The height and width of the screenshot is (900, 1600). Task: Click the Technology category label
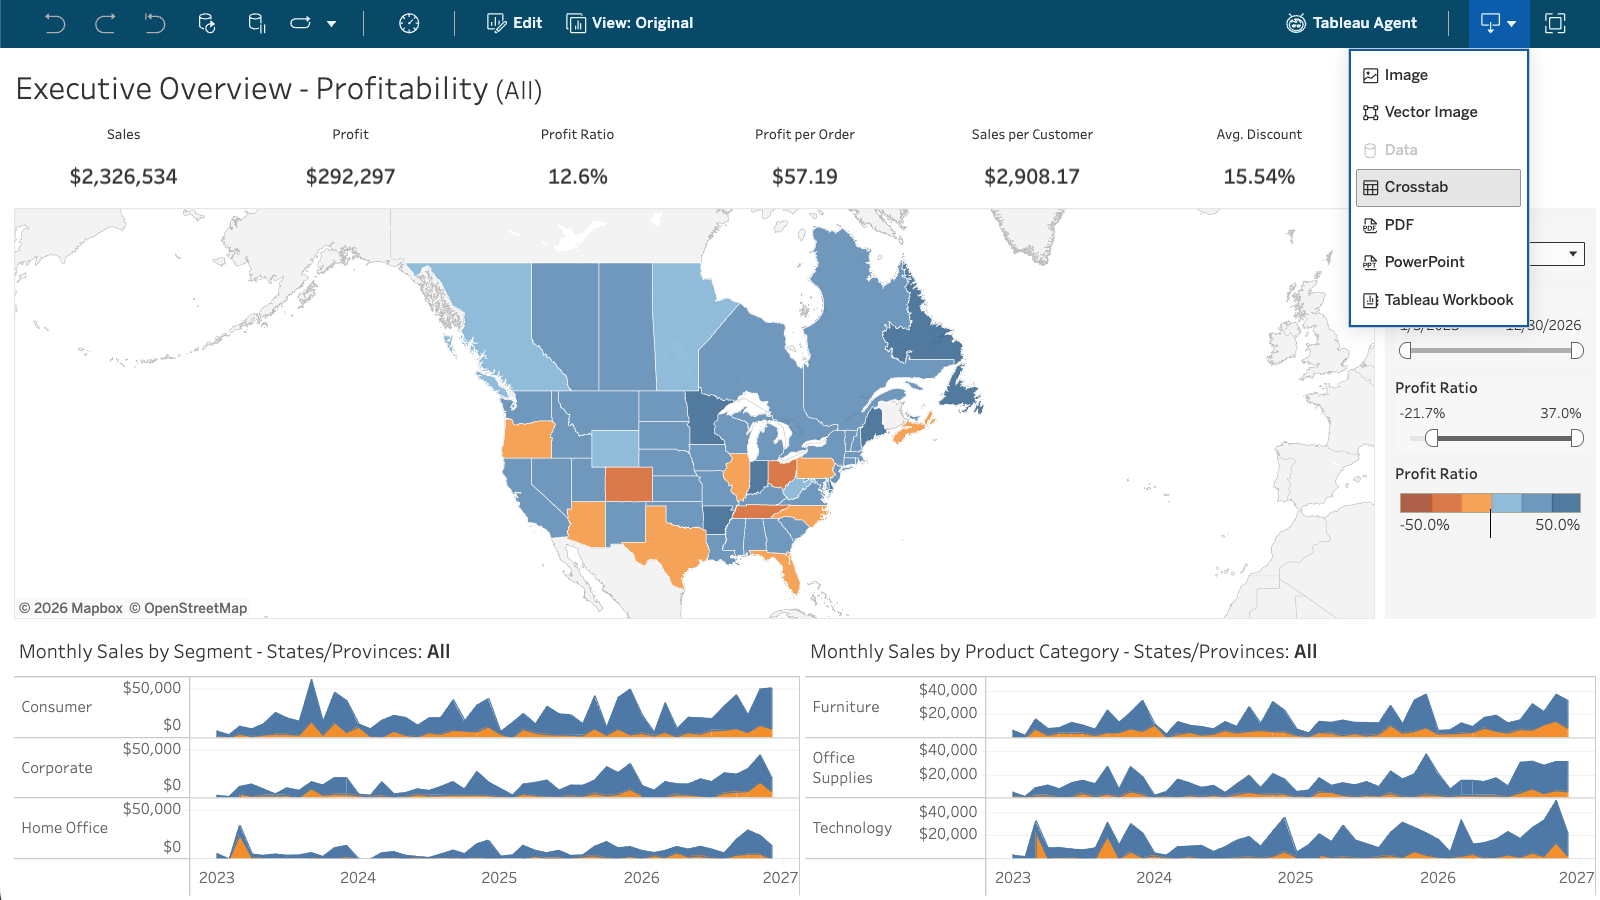(x=852, y=828)
